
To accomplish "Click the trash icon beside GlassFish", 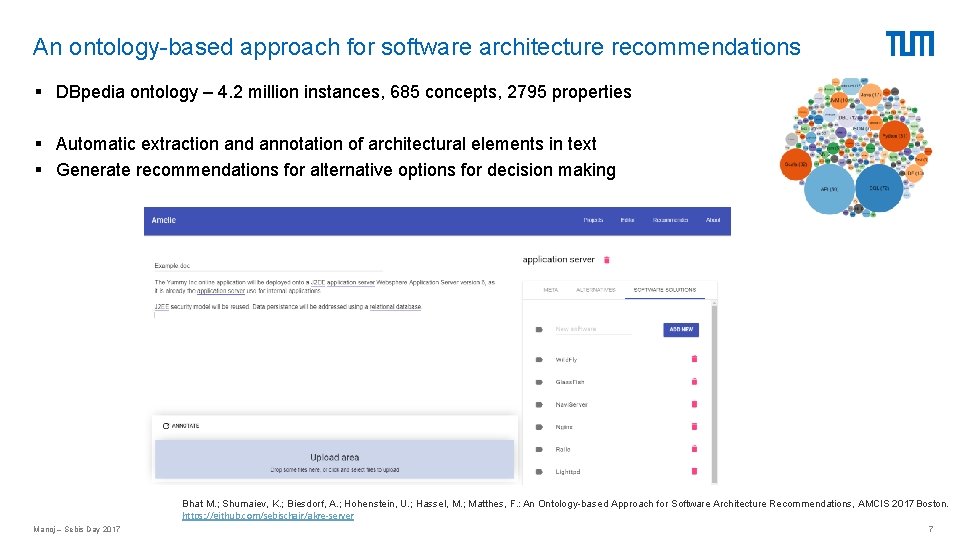I will pyautogui.click(x=694, y=381).
